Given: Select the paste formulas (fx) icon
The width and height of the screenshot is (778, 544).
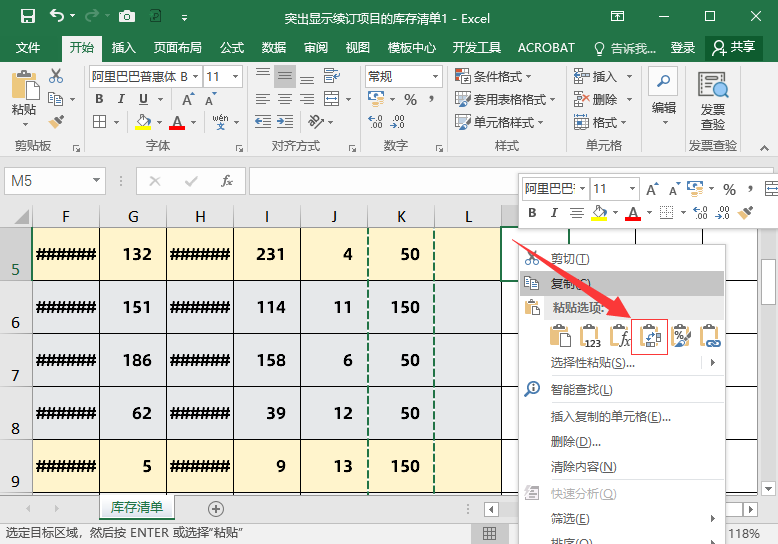Looking at the screenshot, I should point(620,336).
